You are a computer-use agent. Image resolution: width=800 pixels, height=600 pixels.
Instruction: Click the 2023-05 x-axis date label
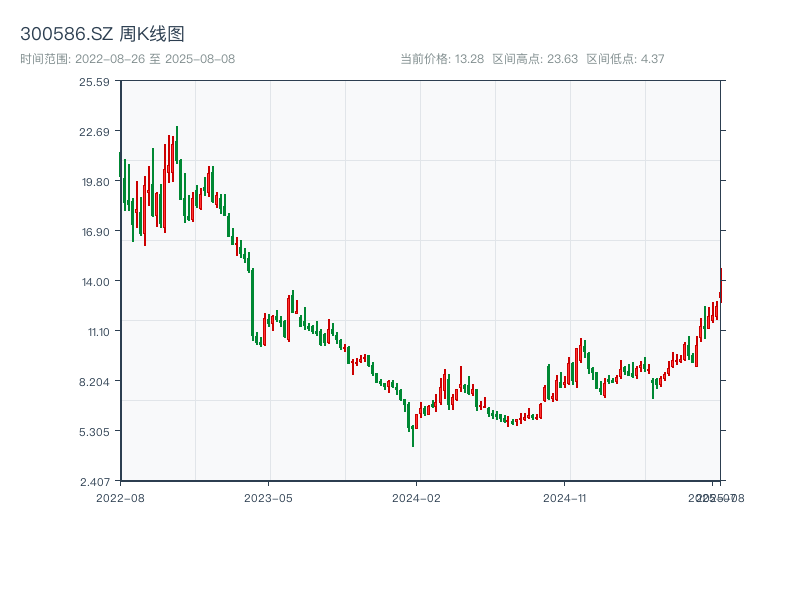click(268, 497)
